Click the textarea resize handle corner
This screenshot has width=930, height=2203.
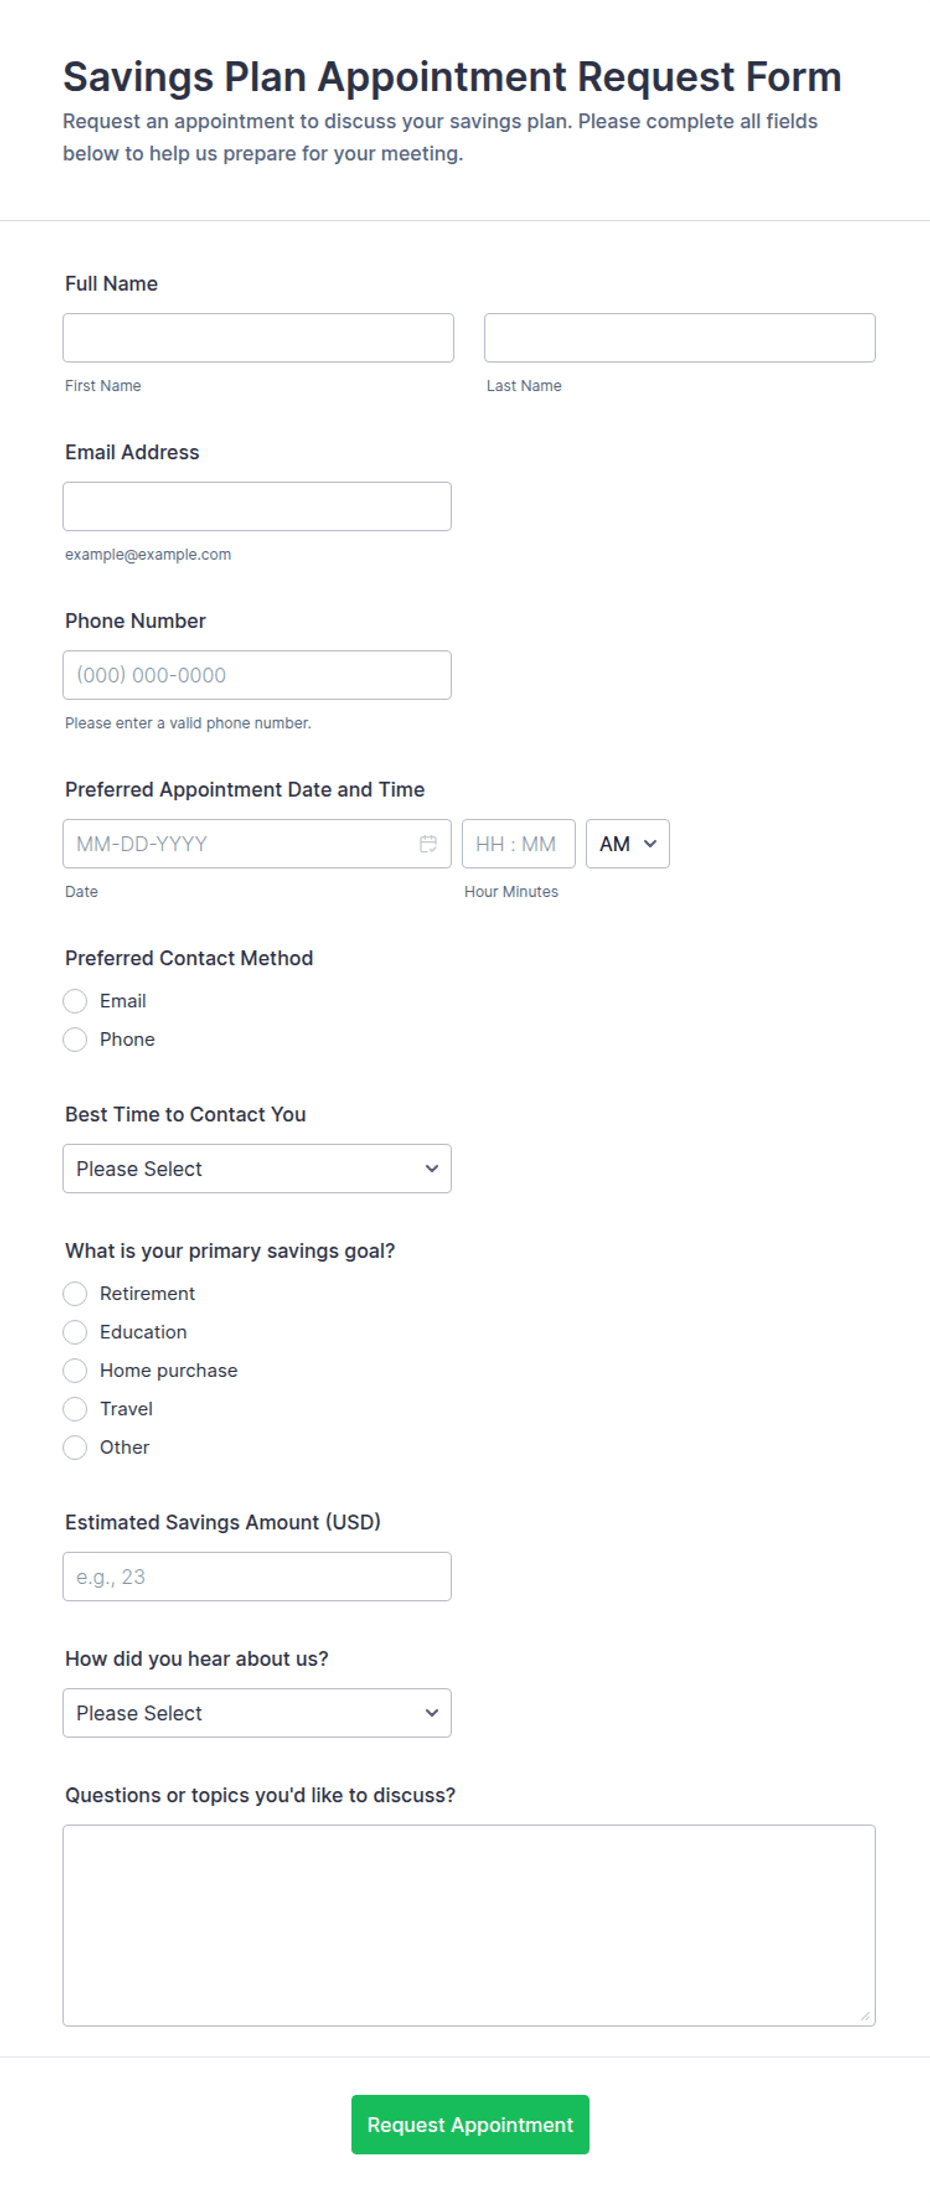[865, 2015]
